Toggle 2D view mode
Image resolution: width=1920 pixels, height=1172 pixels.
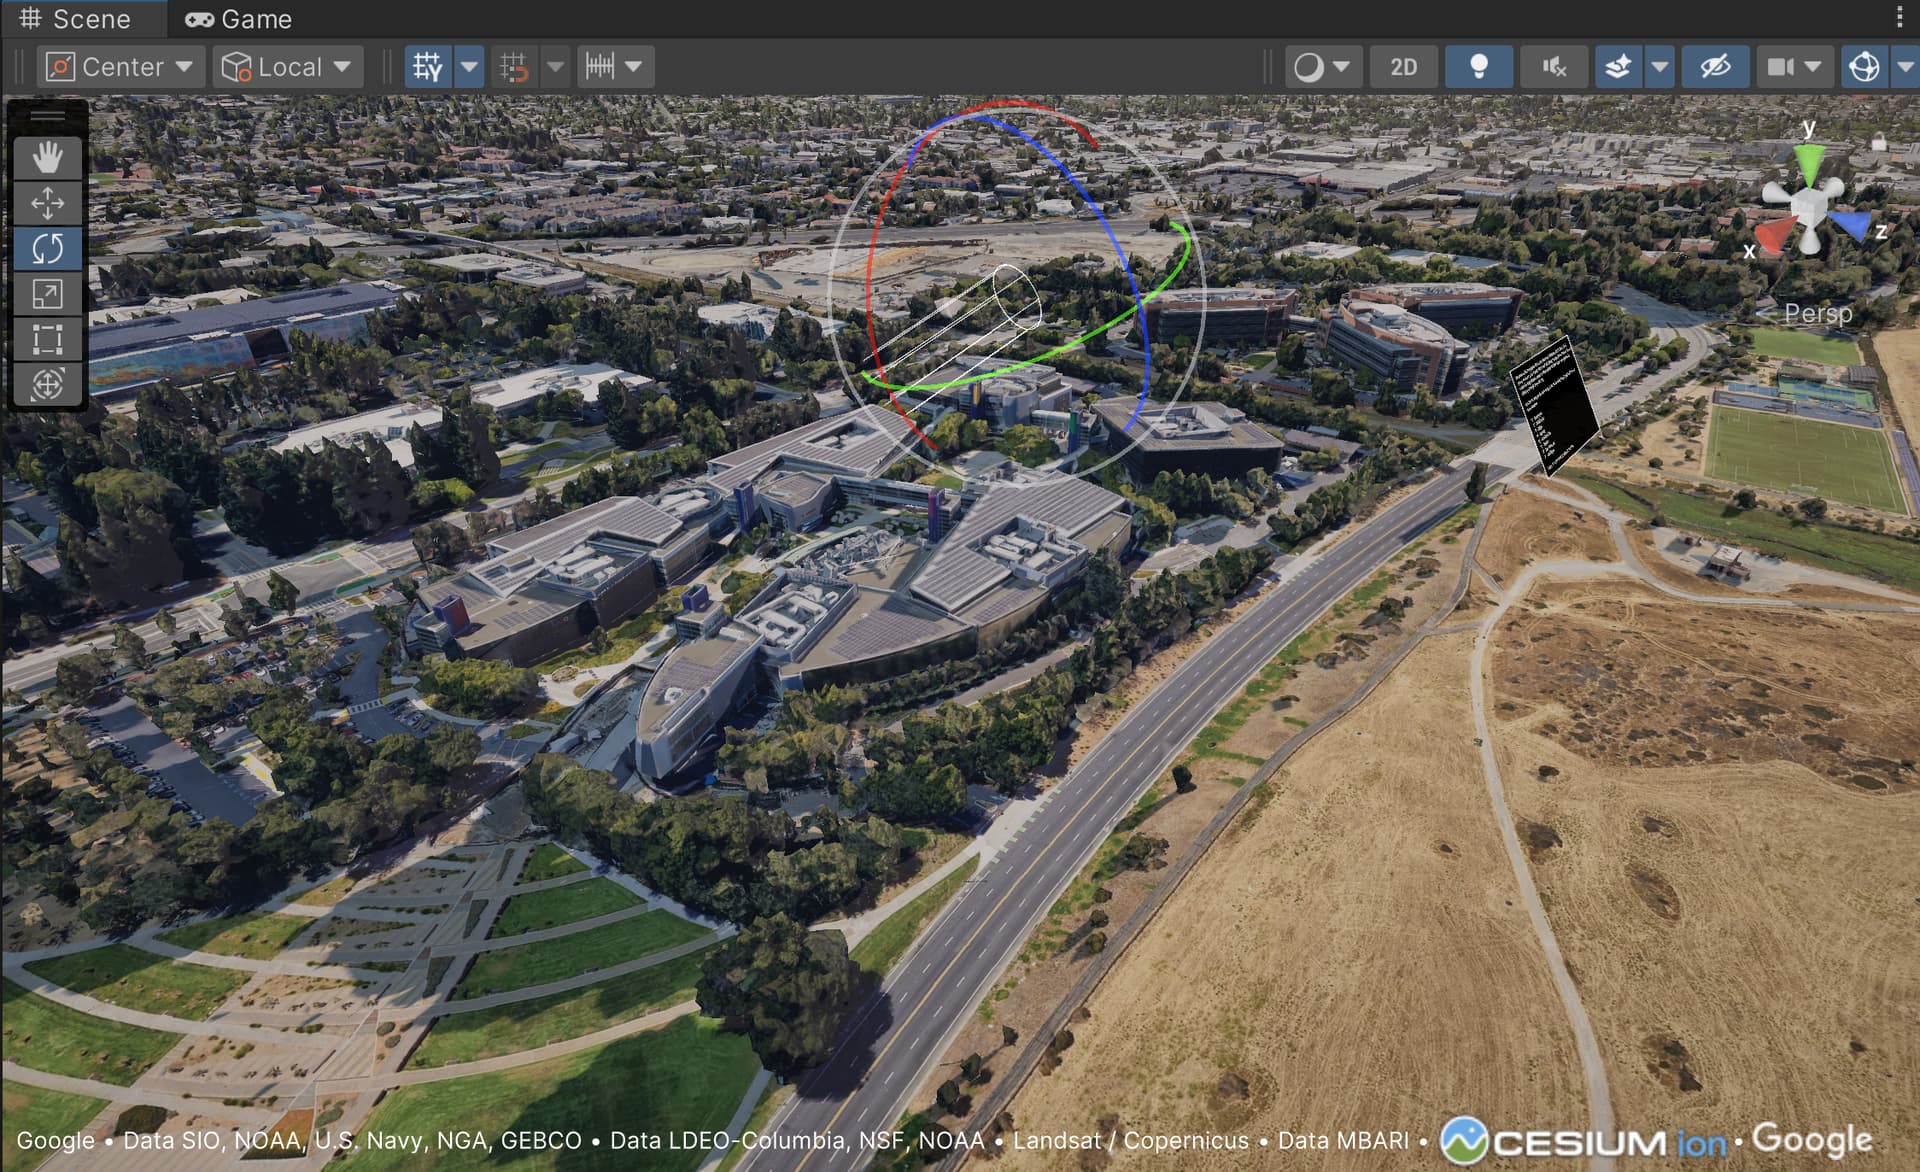coord(1403,67)
